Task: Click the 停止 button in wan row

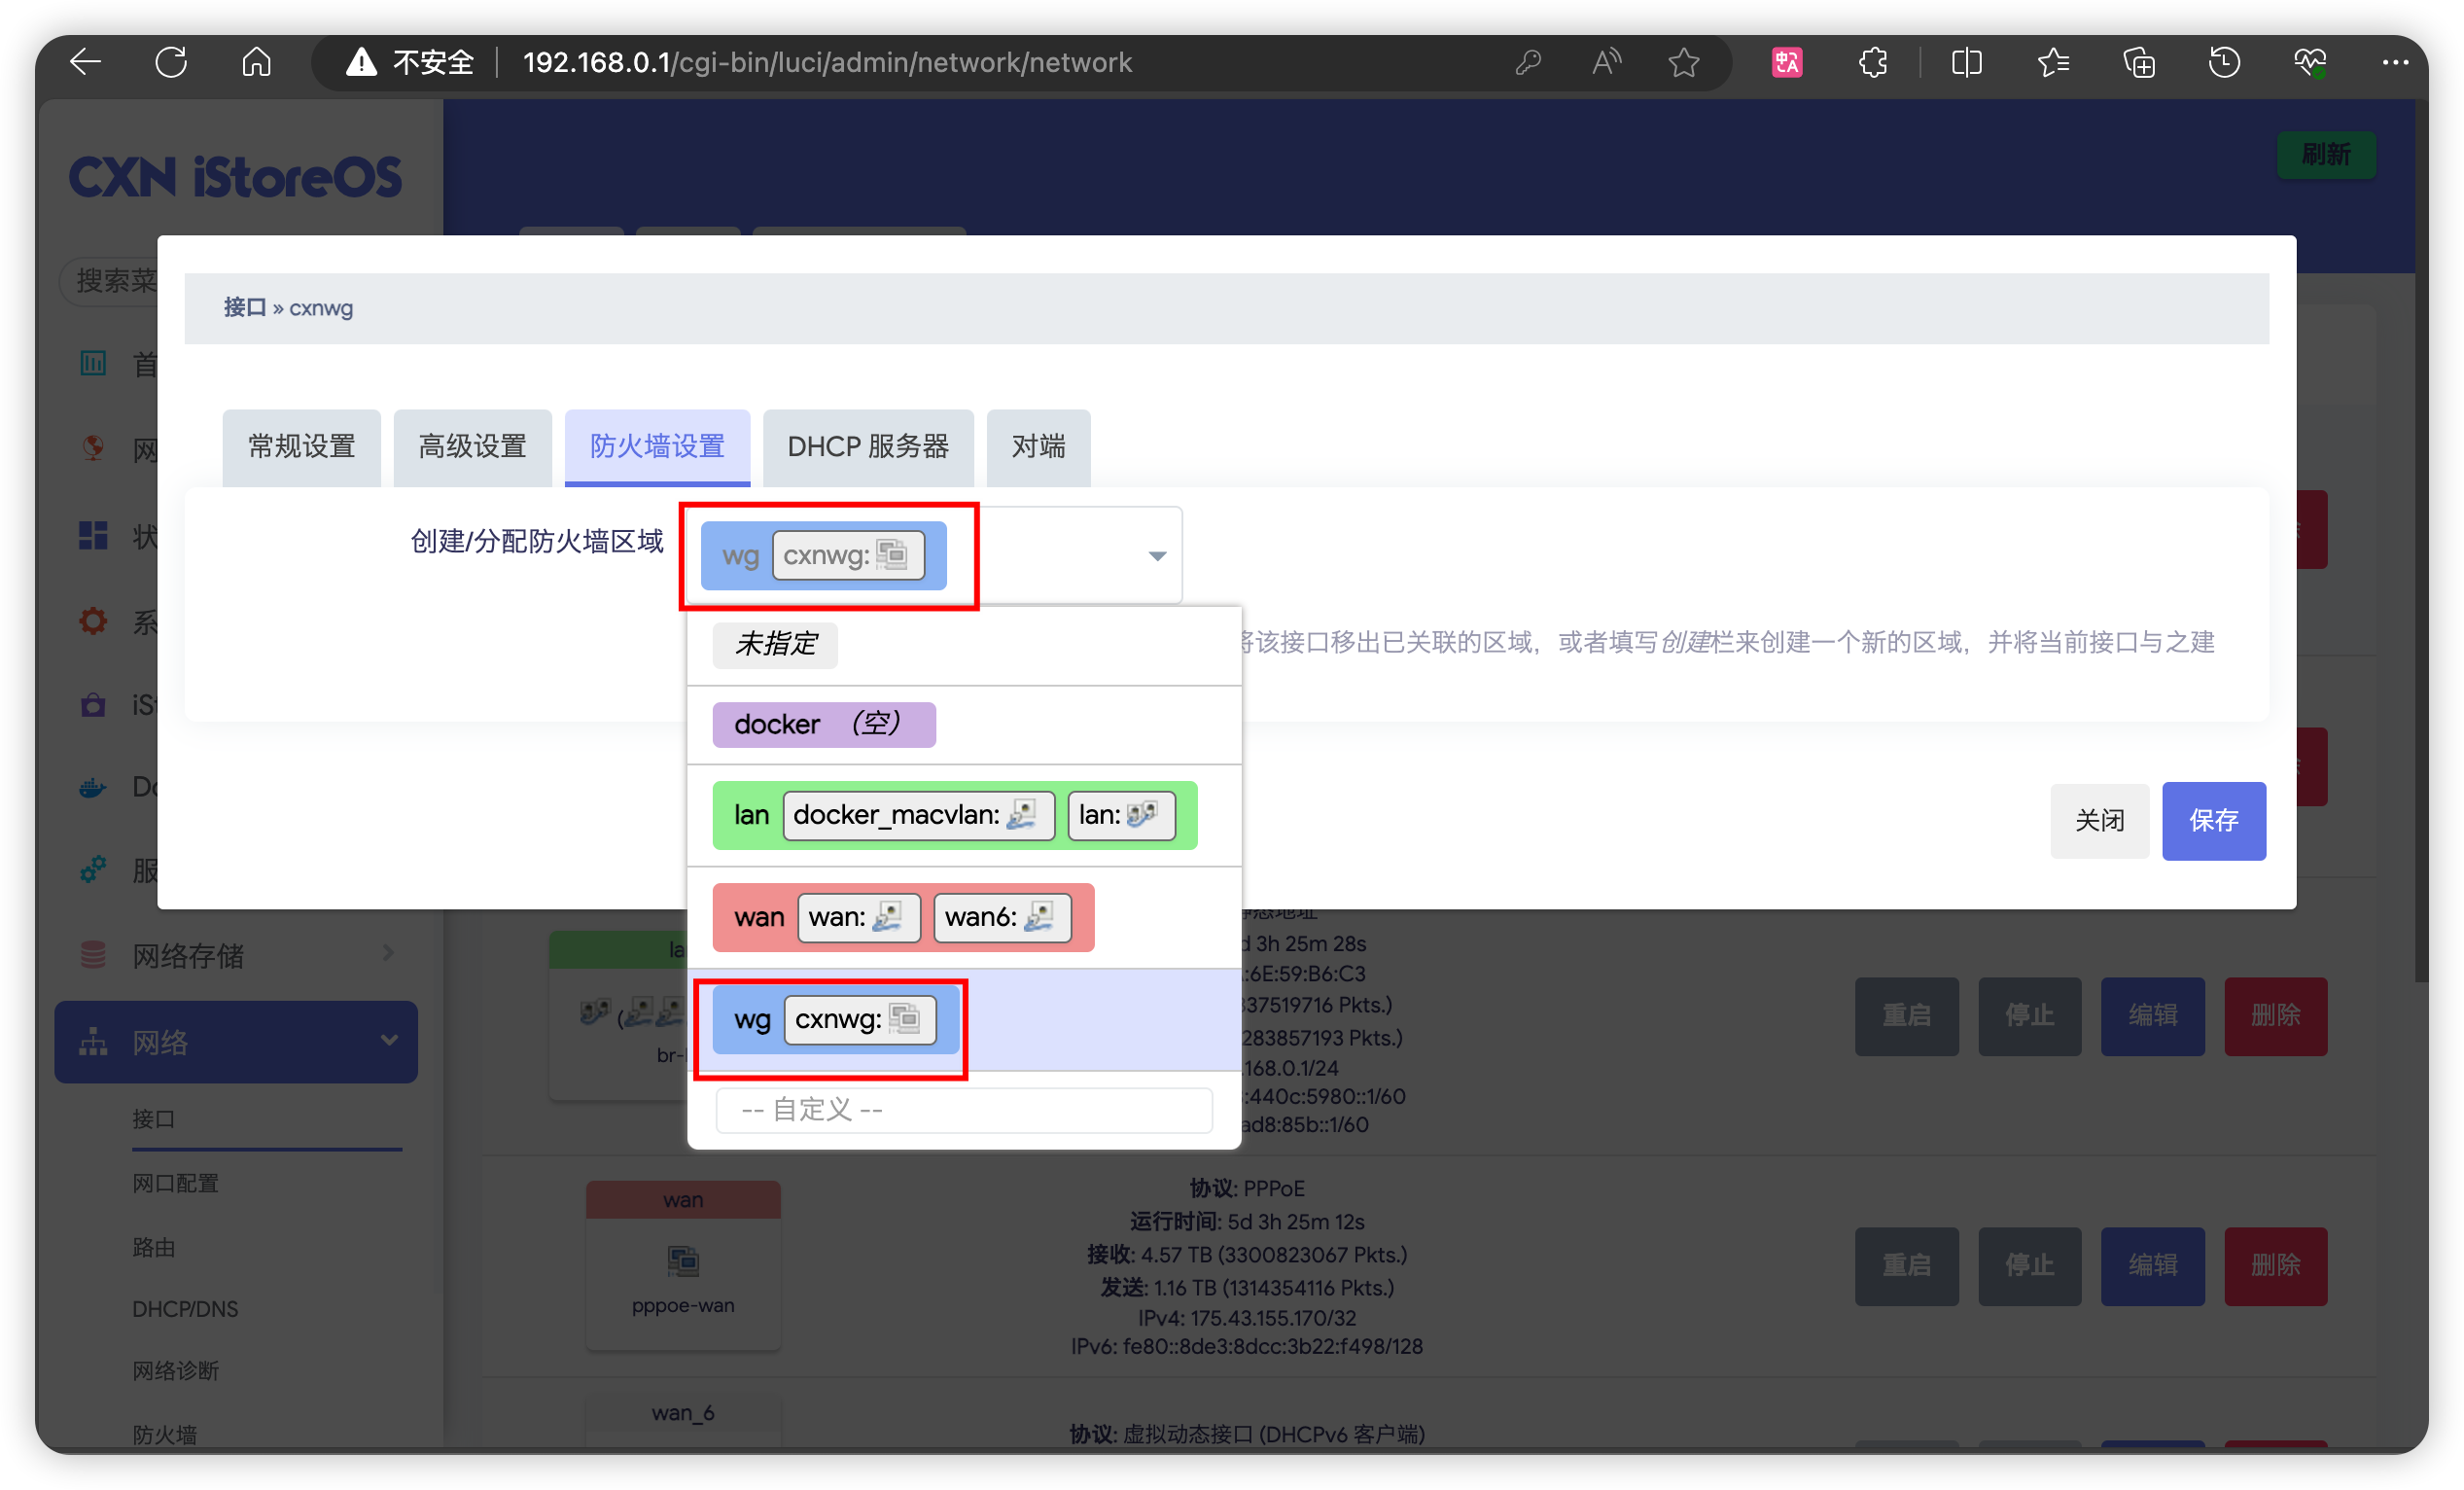Action: tap(2030, 1266)
